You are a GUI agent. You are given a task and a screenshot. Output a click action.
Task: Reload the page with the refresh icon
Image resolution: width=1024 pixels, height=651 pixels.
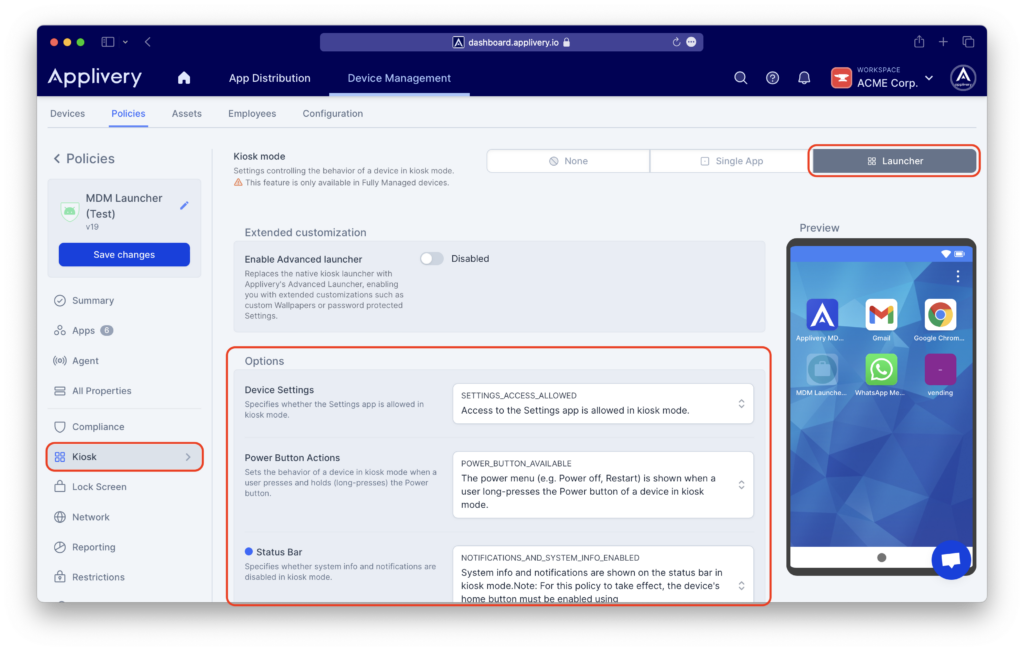(x=676, y=42)
